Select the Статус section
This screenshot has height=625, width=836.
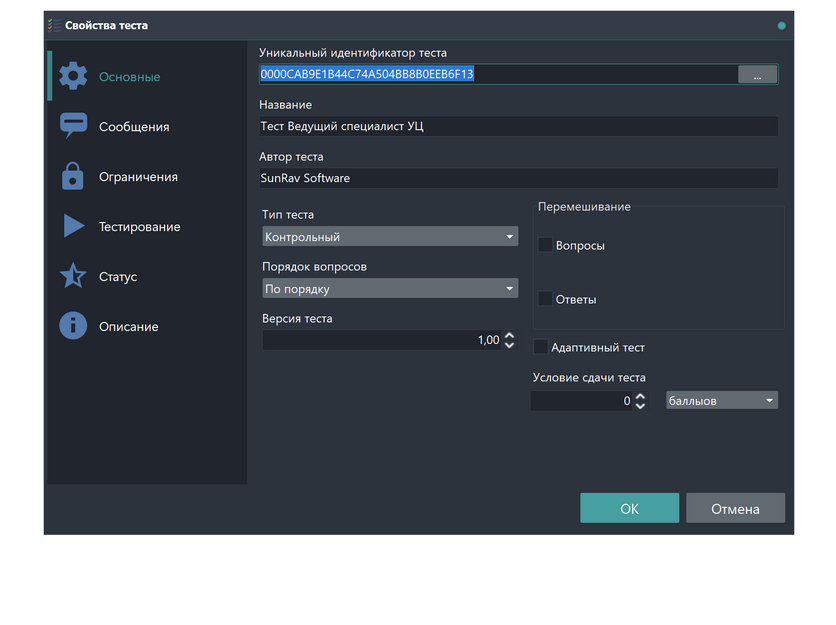click(x=147, y=276)
